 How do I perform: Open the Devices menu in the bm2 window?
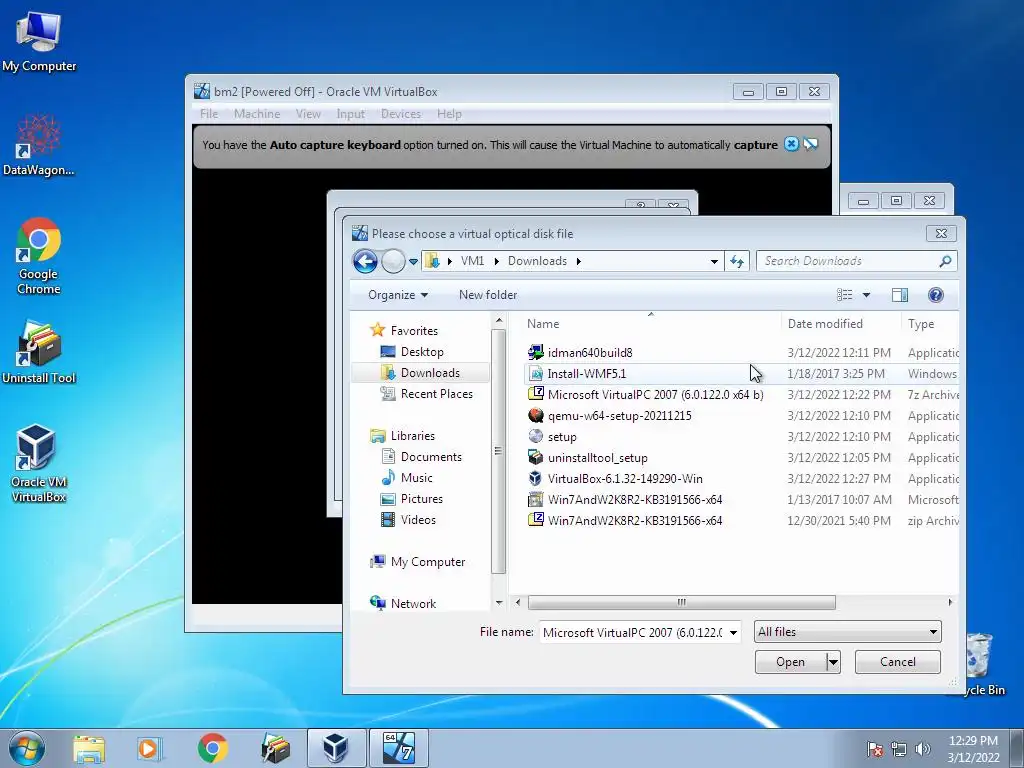(401, 114)
